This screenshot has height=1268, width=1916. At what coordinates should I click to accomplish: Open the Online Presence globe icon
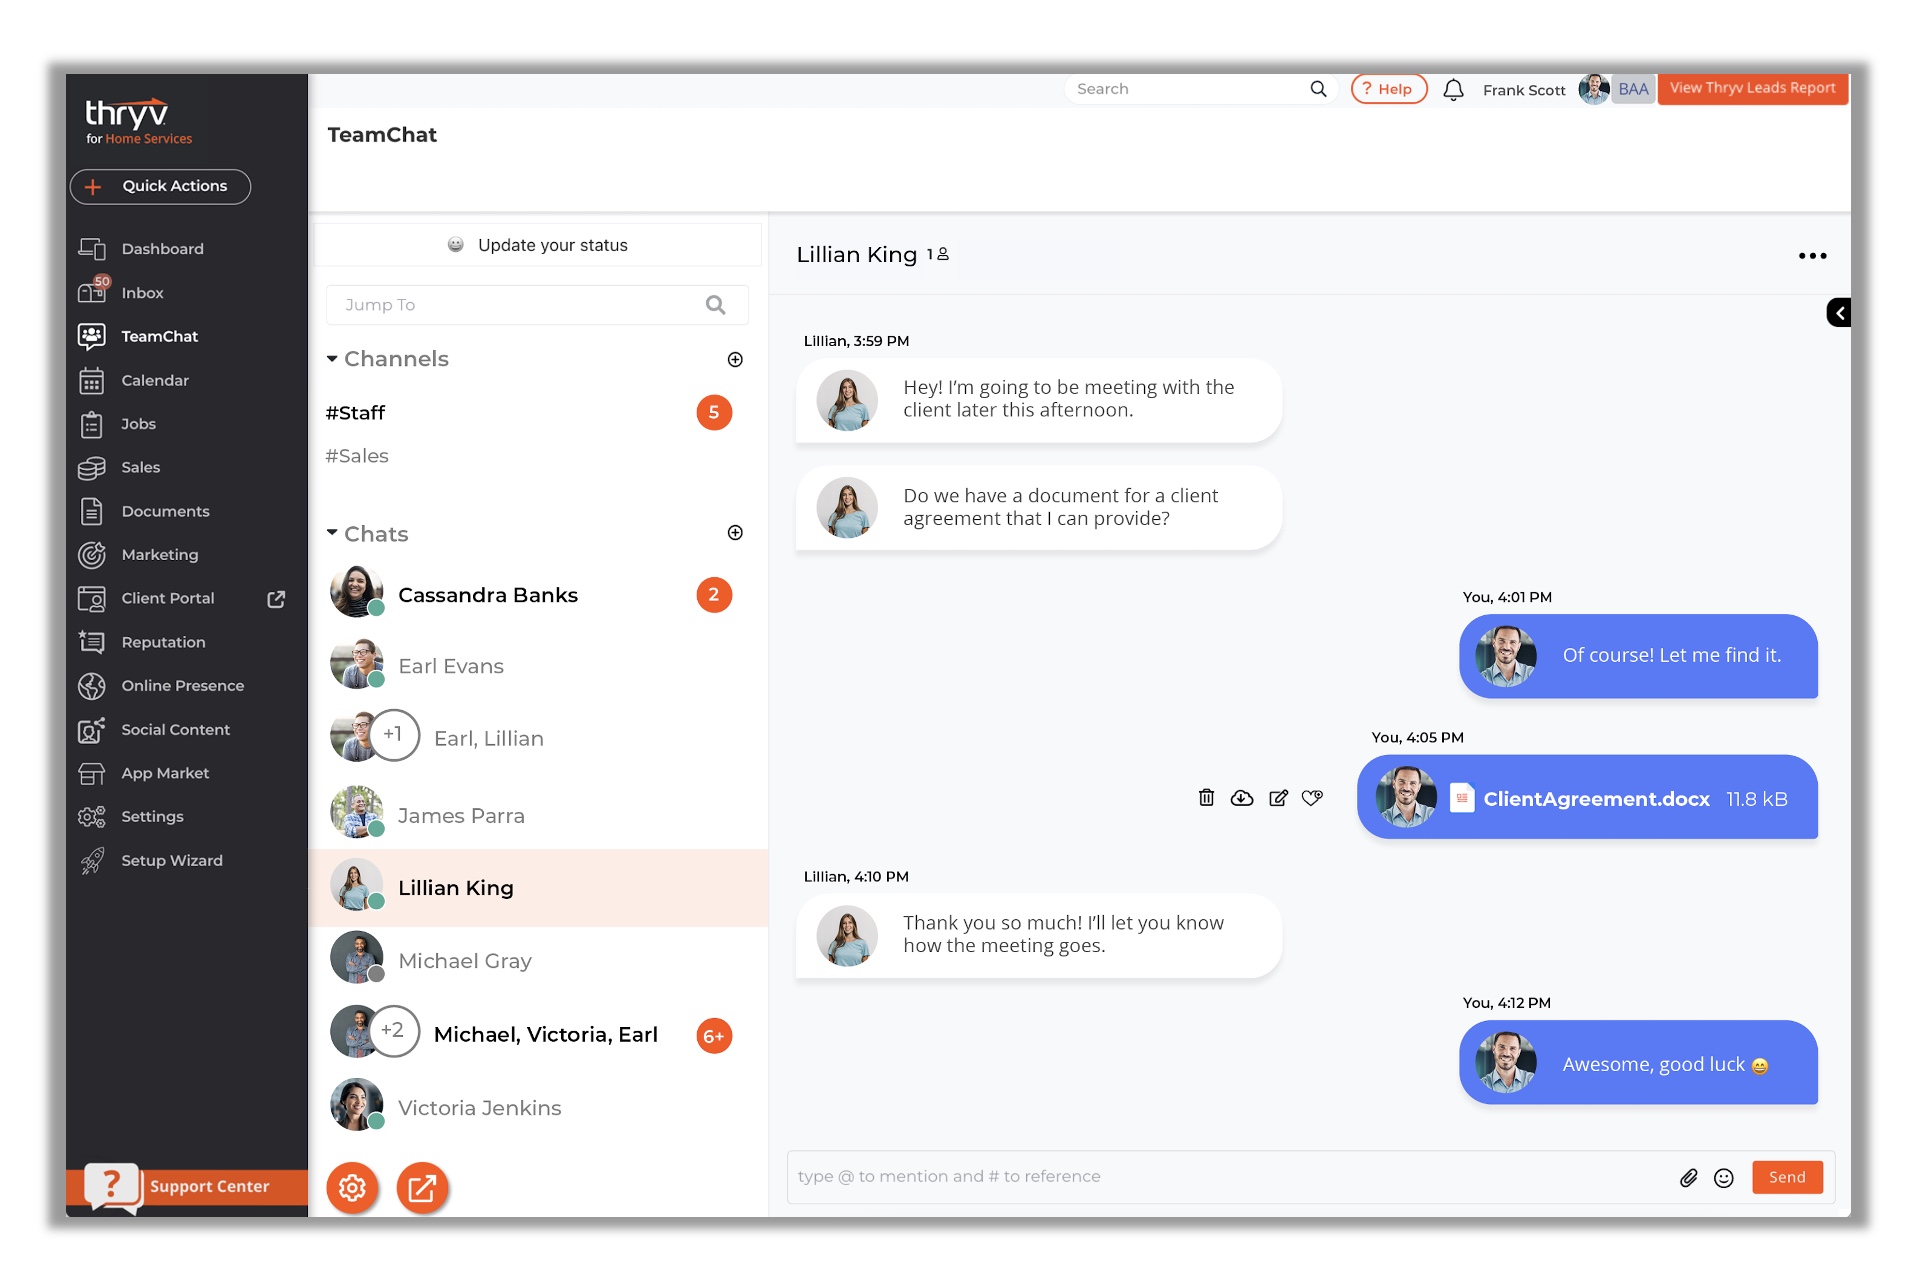(x=92, y=686)
